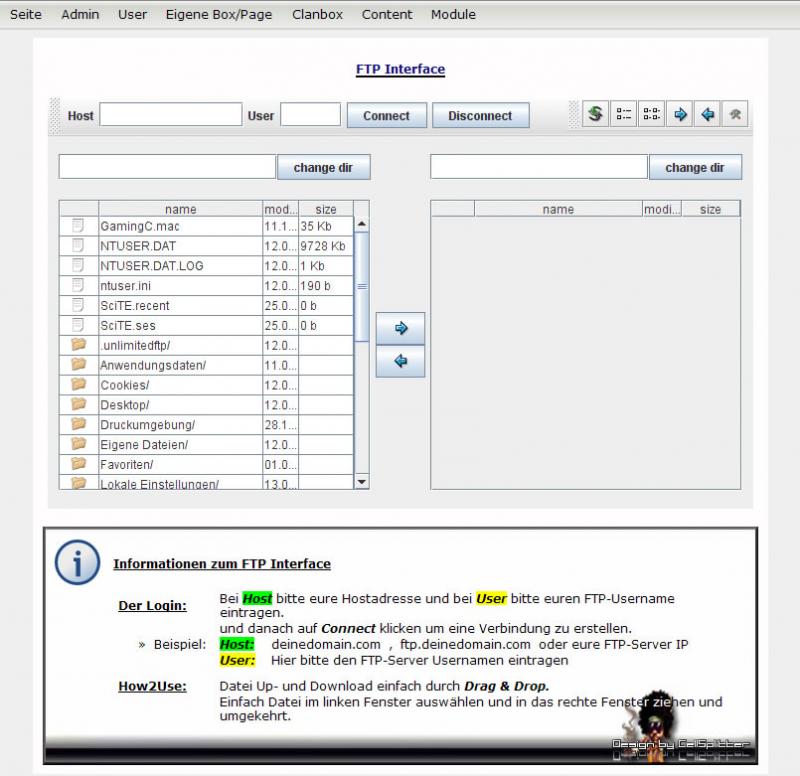Switch to the grid icon view in toolbar
Viewport: 800px width, 776px height.
(651, 114)
